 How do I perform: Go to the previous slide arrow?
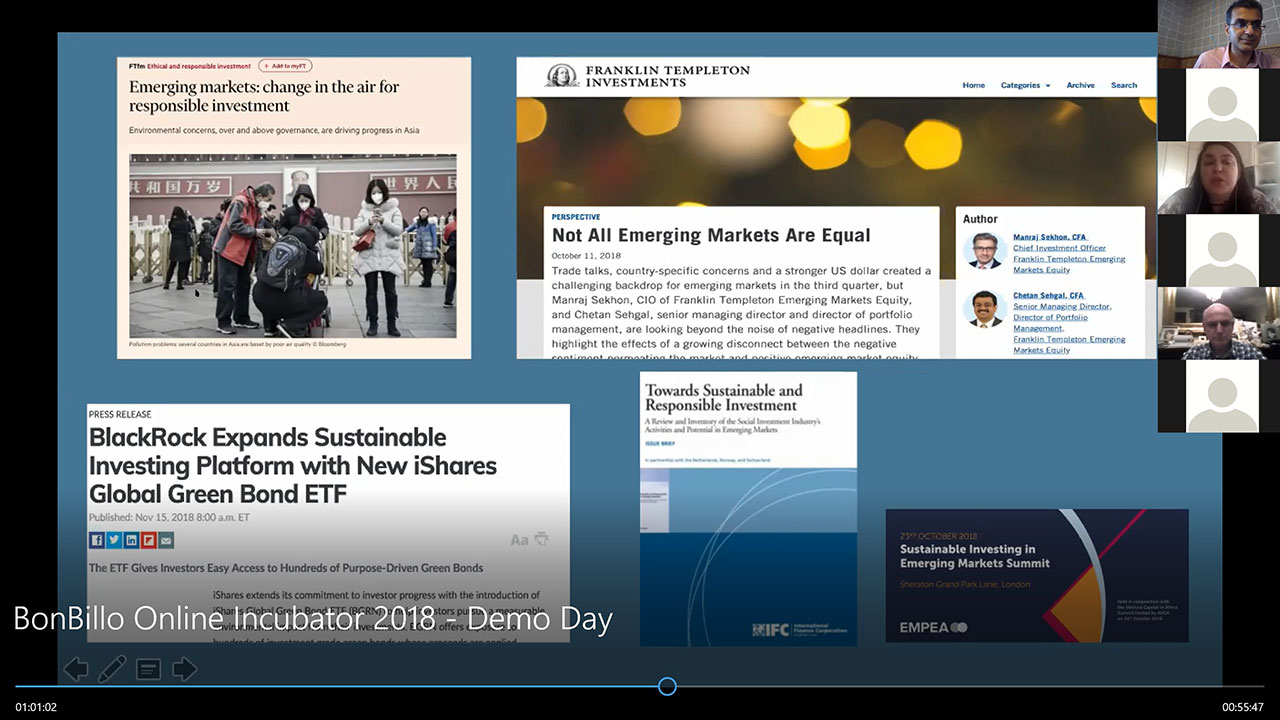coord(76,669)
